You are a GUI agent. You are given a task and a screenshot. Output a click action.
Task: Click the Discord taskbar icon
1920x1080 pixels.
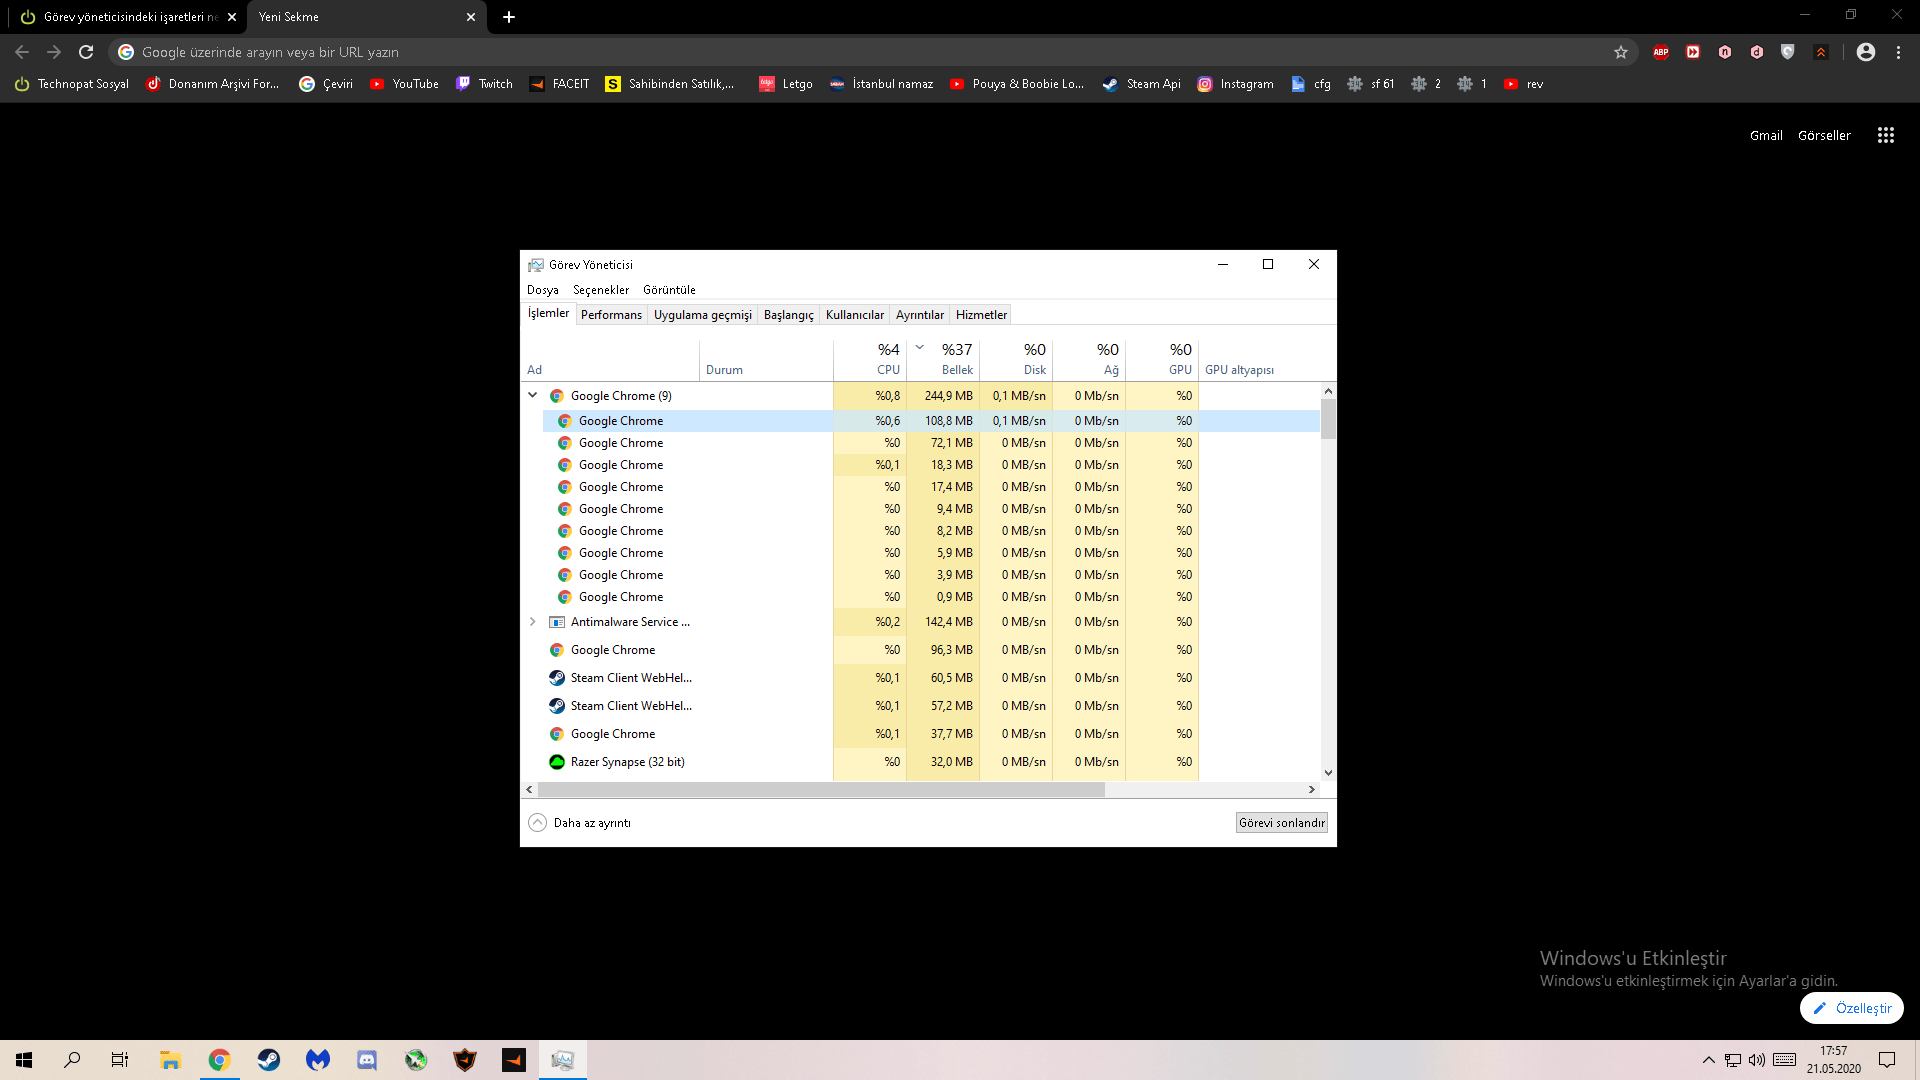(x=367, y=1060)
